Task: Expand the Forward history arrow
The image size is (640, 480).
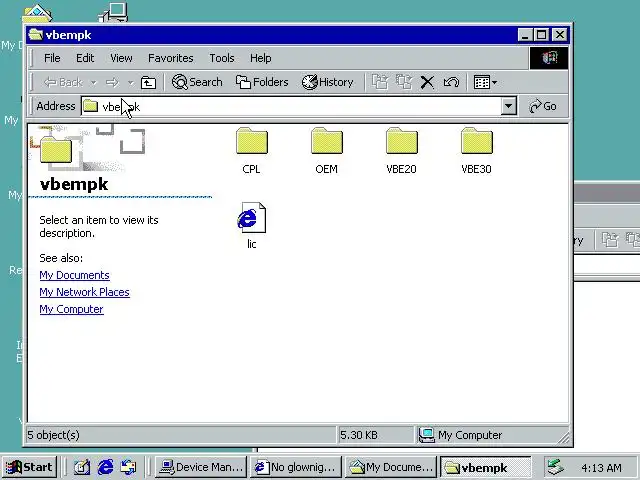Action: (x=131, y=83)
